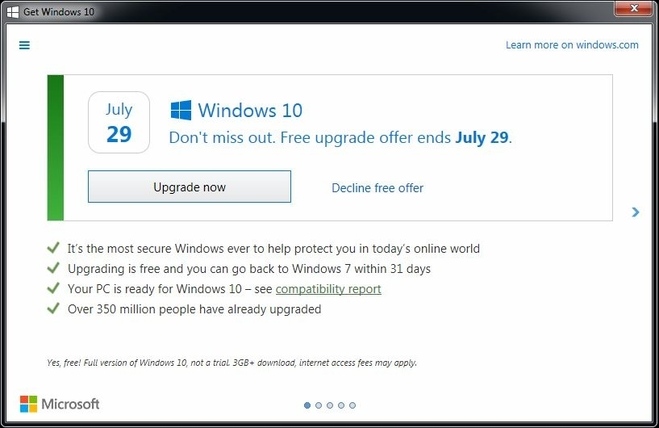Click checkmark beside most secure Windows
The height and width of the screenshot is (428, 659).
coord(53,248)
